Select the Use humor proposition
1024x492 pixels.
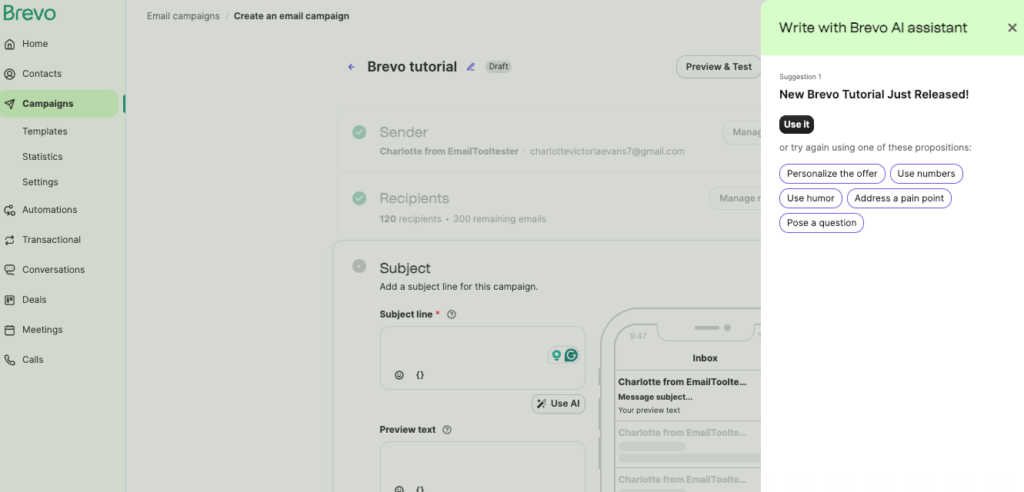point(810,198)
